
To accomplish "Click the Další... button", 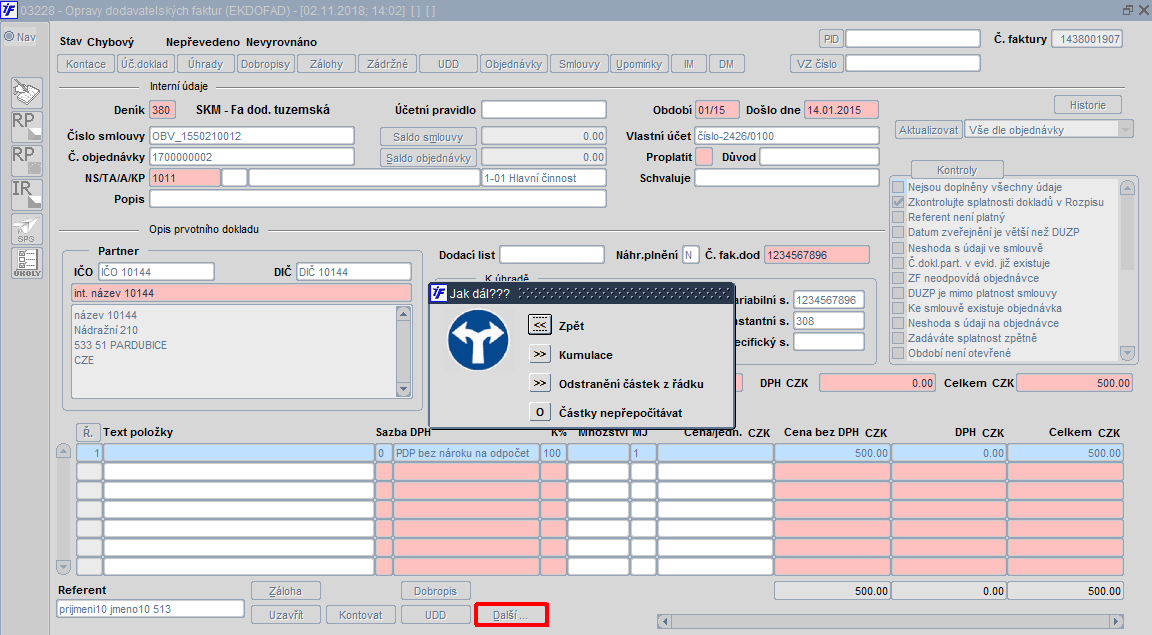I will 511,614.
